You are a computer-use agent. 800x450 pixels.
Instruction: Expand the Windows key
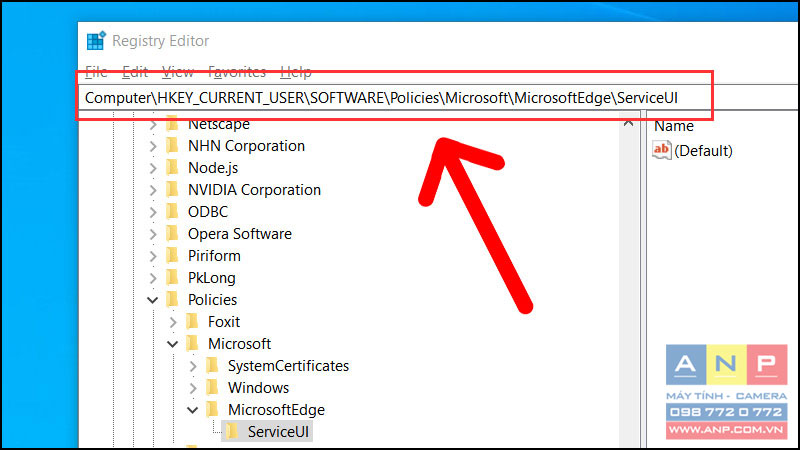click(193, 388)
